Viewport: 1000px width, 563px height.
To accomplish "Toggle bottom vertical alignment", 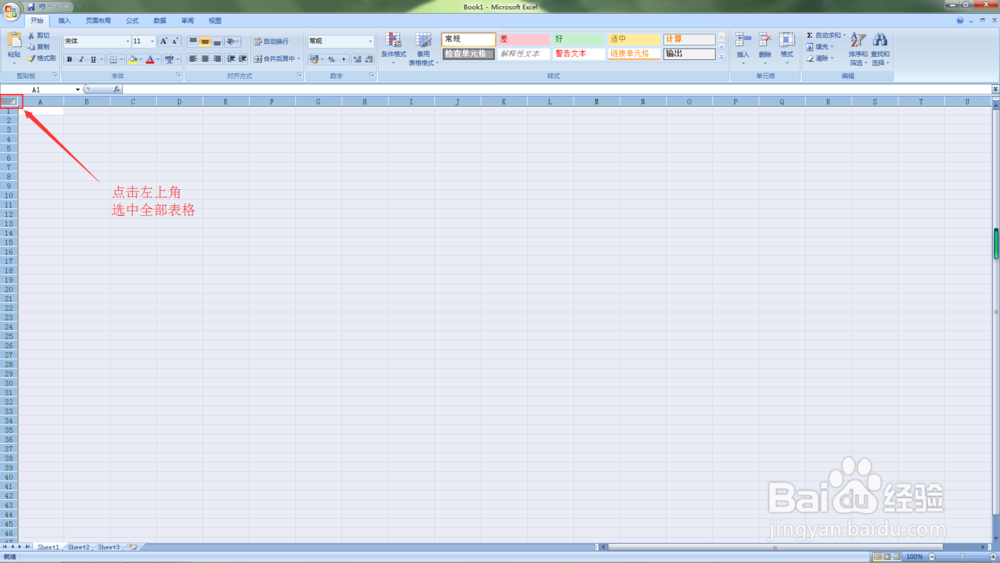I will (x=217, y=41).
